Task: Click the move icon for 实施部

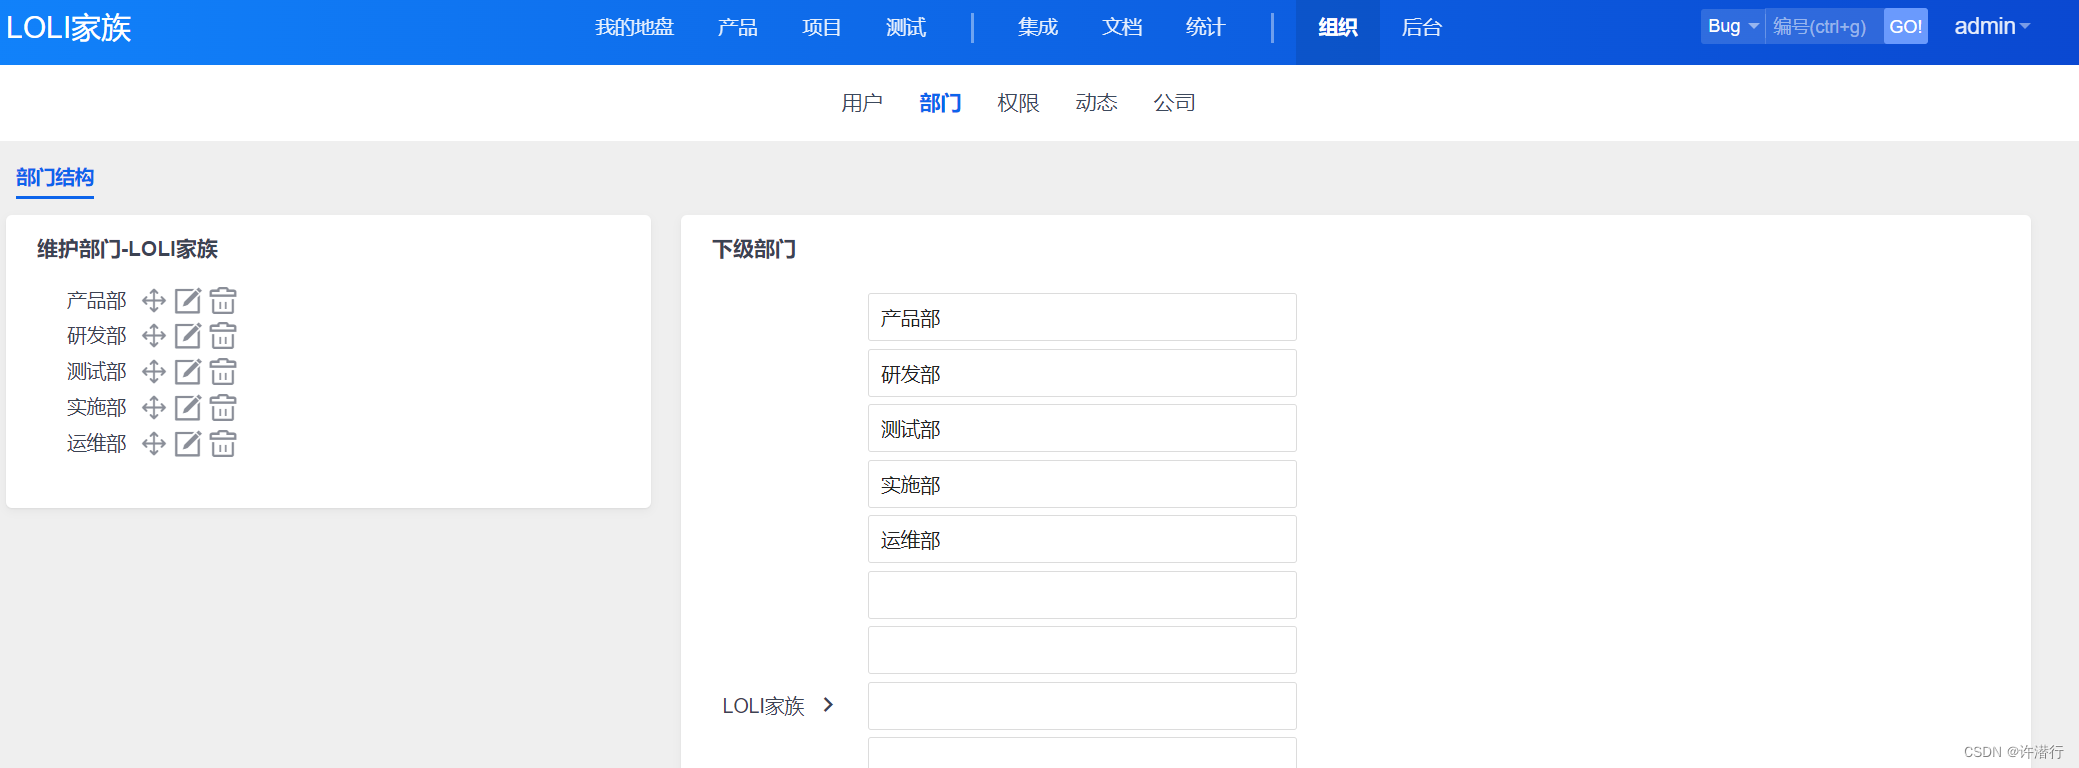Action: point(154,407)
